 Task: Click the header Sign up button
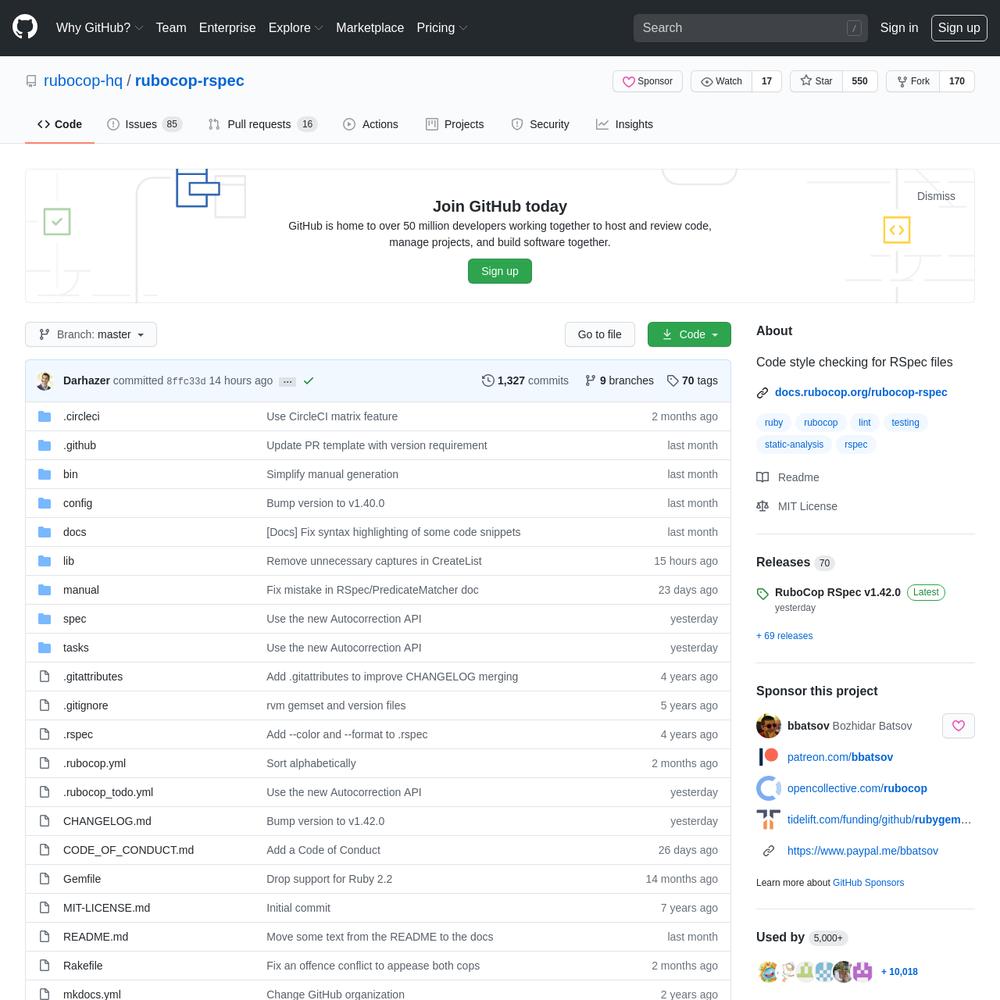click(x=959, y=28)
